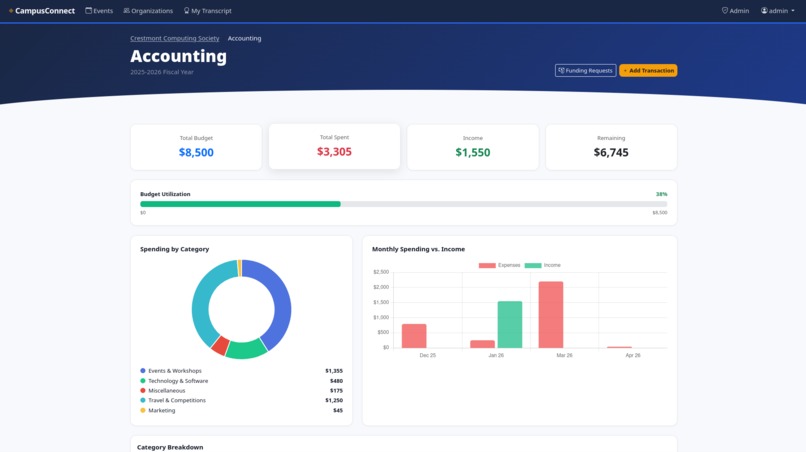The width and height of the screenshot is (806, 452).
Task: Click the Budget Utilization progress bar
Action: pos(404,204)
